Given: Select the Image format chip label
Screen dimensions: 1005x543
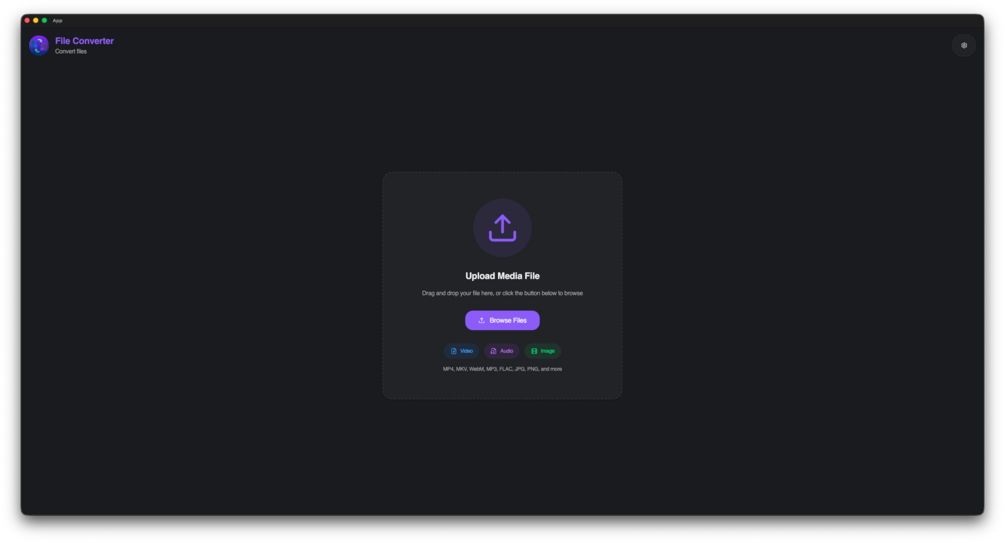Looking at the screenshot, I should click(x=547, y=351).
